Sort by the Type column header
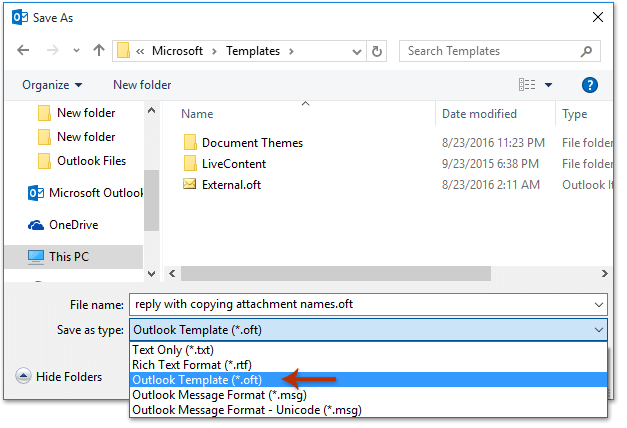This screenshot has height=428, width=627. click(x=575, y=114)
